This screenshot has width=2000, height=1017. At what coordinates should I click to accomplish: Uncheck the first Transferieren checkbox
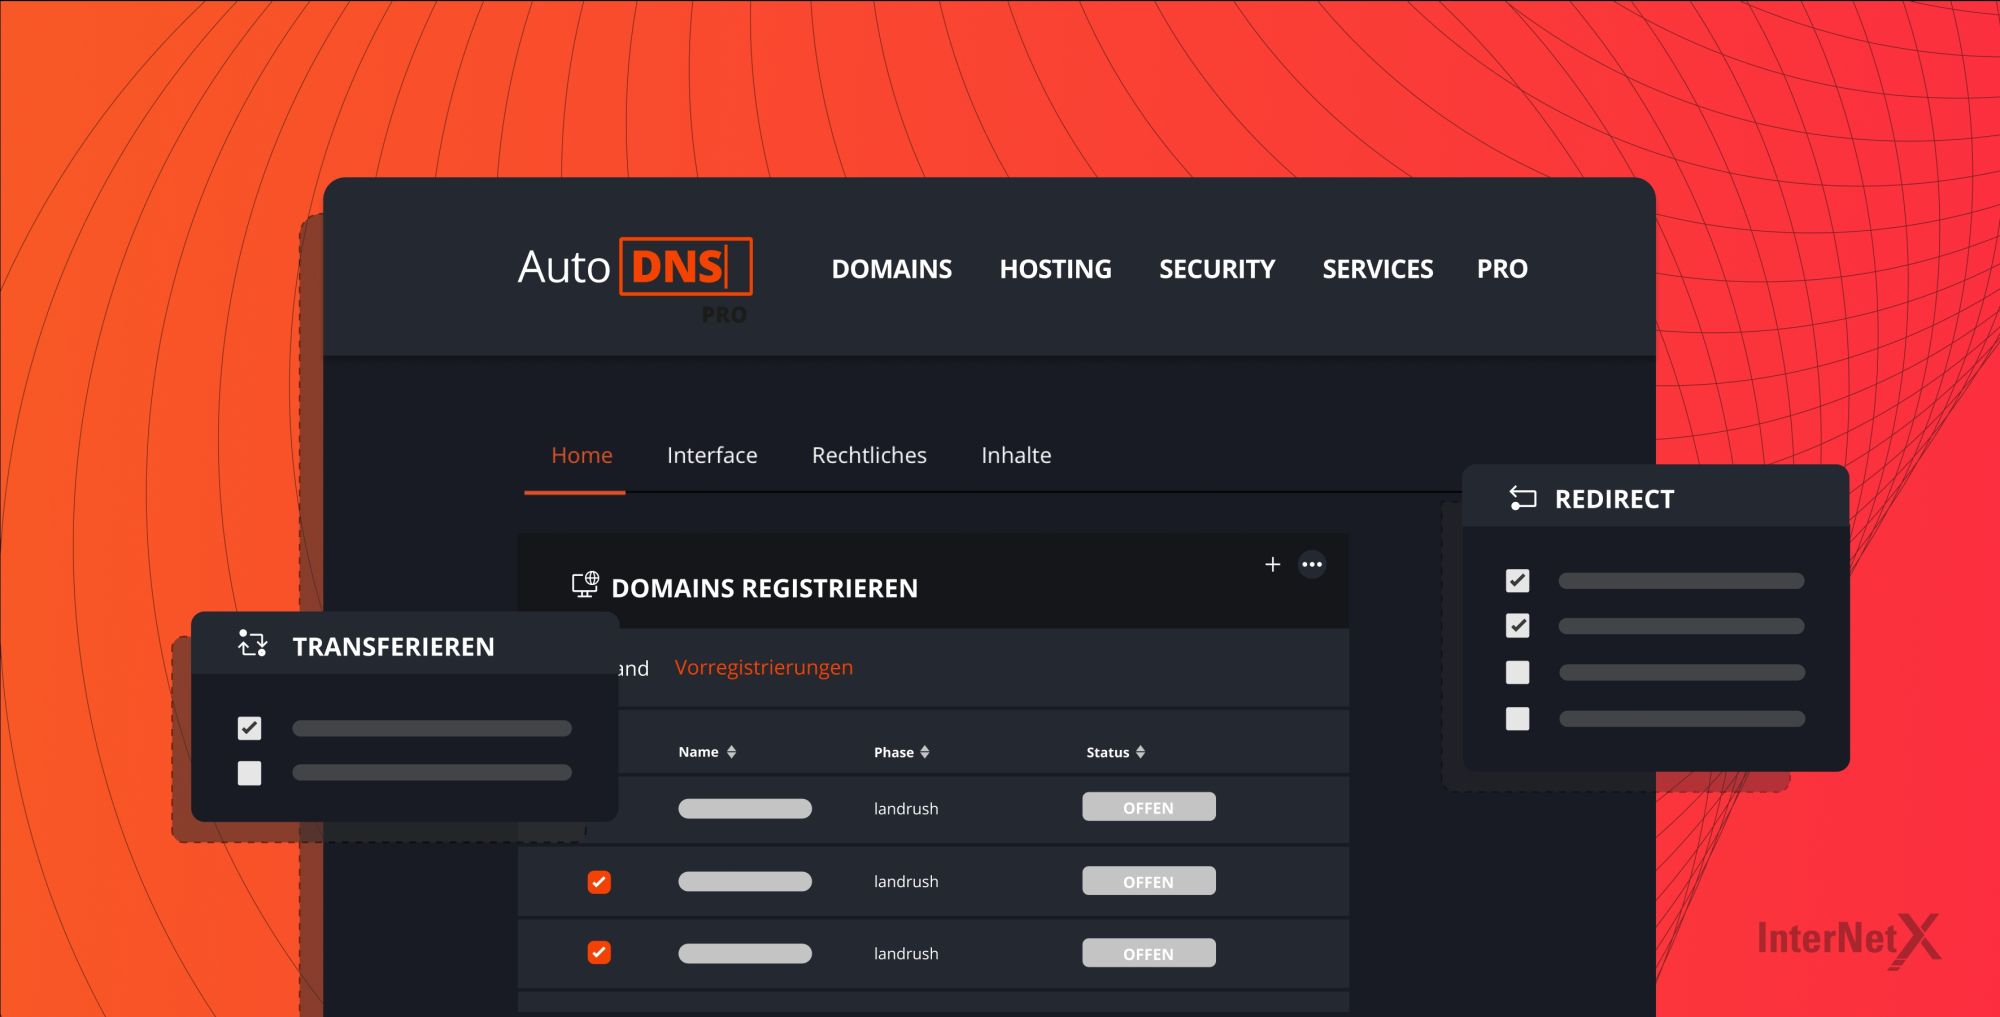coord(250,728)
